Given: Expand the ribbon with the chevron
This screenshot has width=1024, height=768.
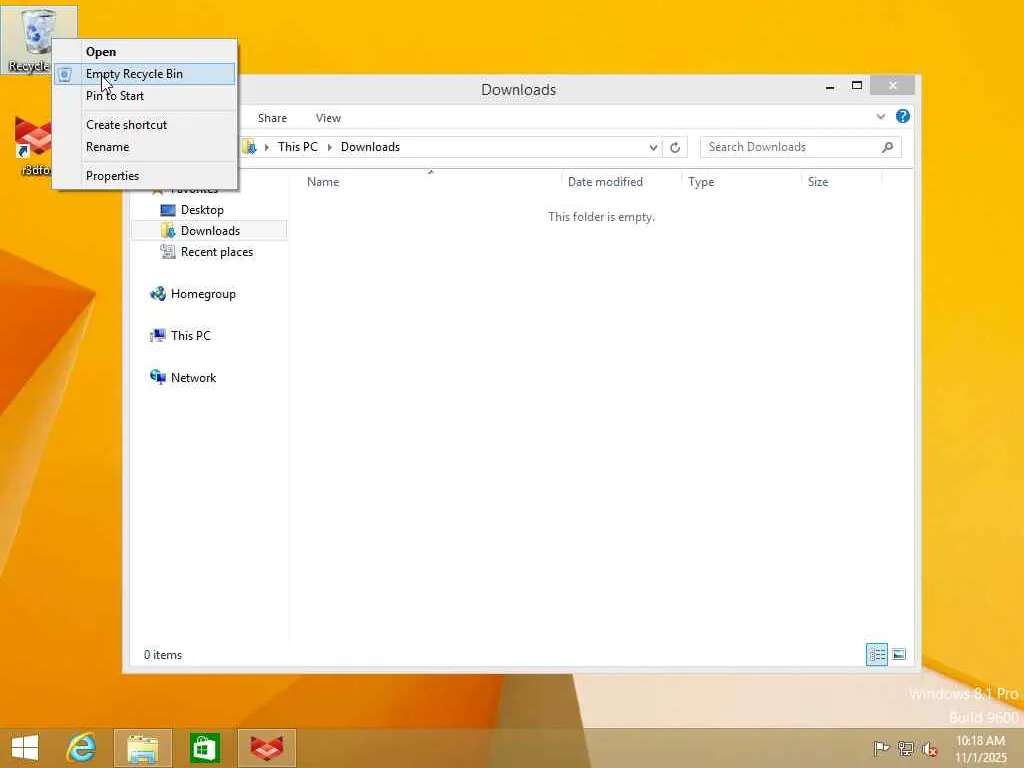Looking at the screenshot, I should click(880, 117).
